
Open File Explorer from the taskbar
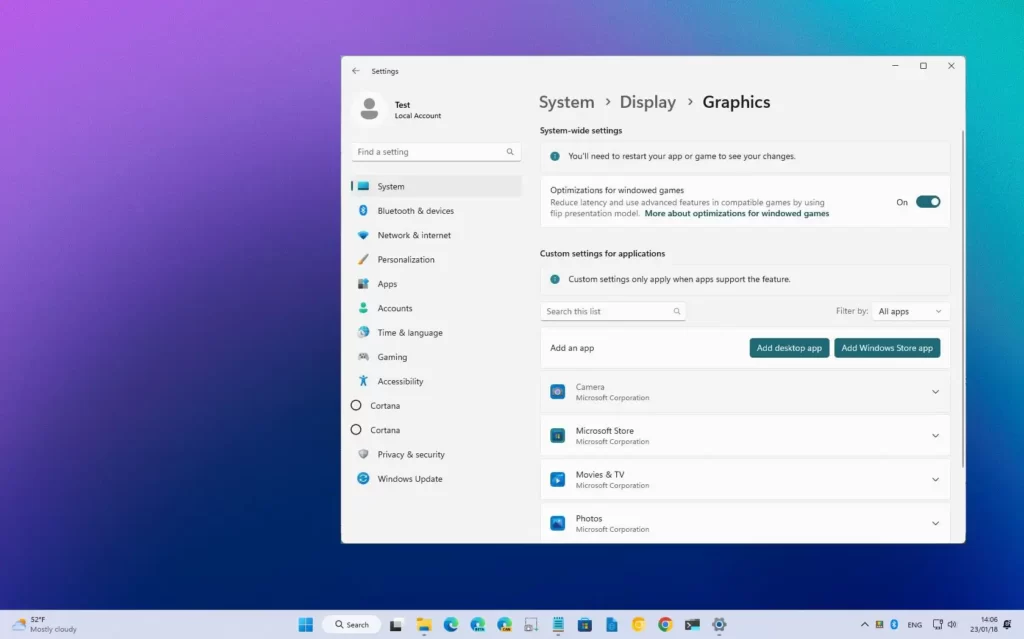pyautogui.click(x=424, y=625)
